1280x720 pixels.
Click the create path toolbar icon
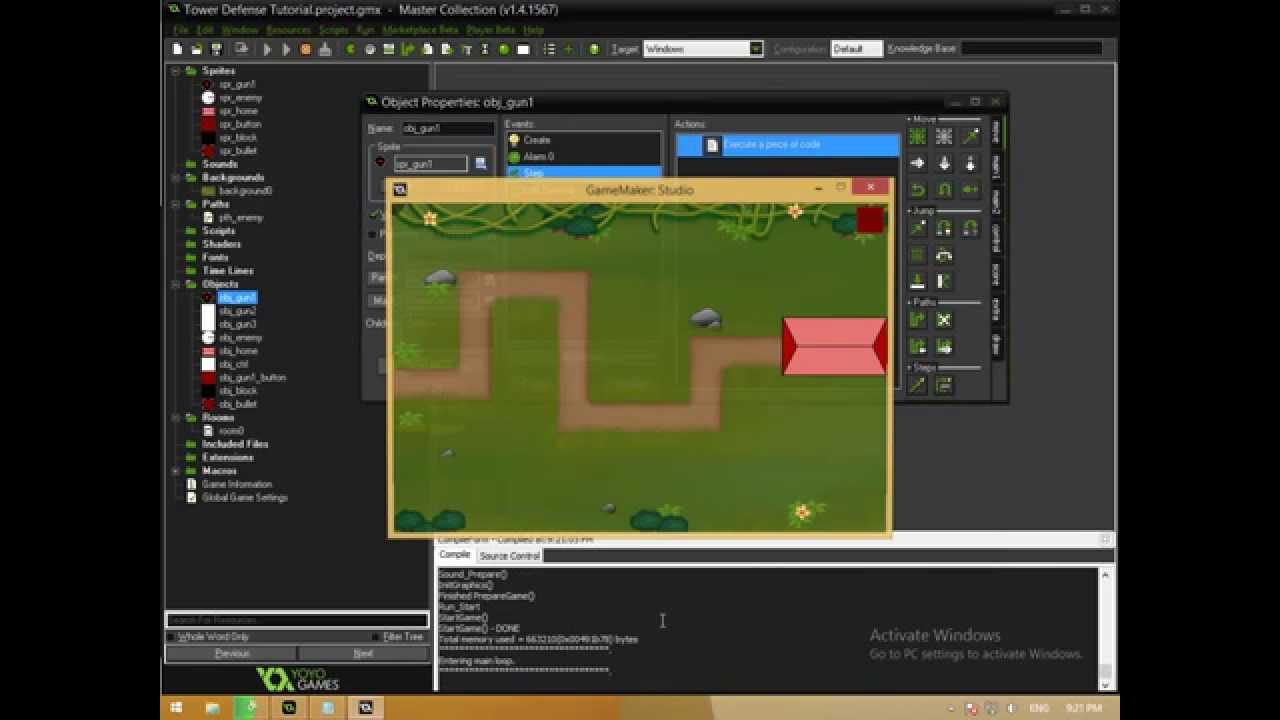click(408, 49)
